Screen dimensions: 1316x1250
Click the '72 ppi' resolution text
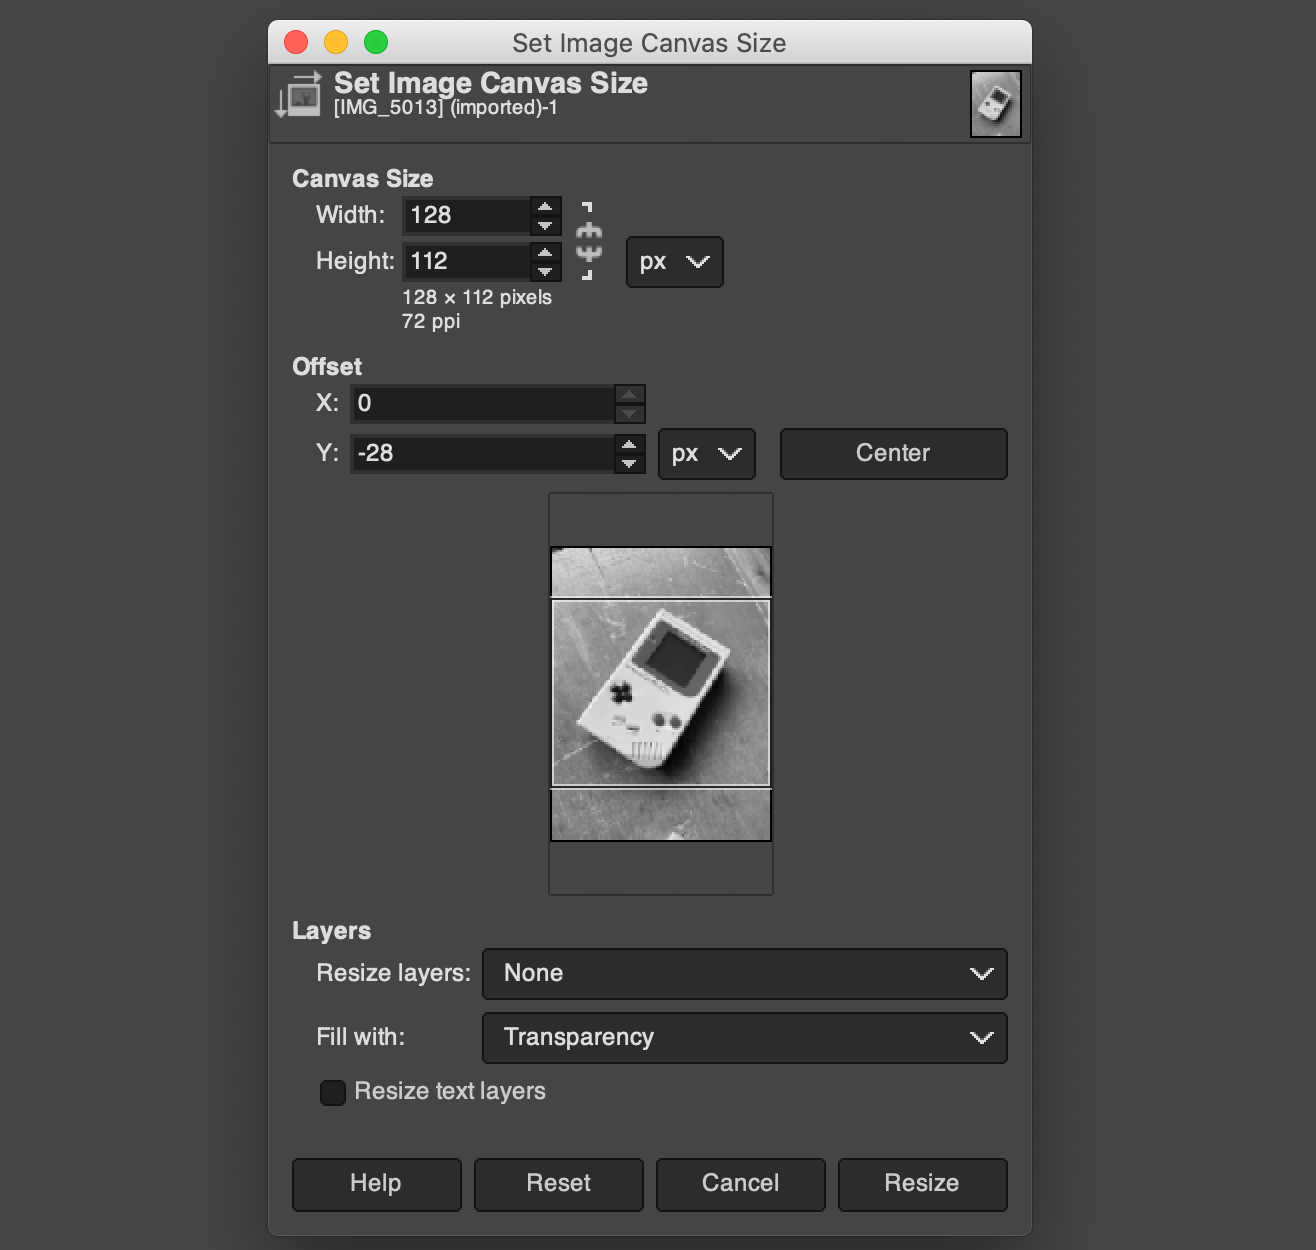431,322
